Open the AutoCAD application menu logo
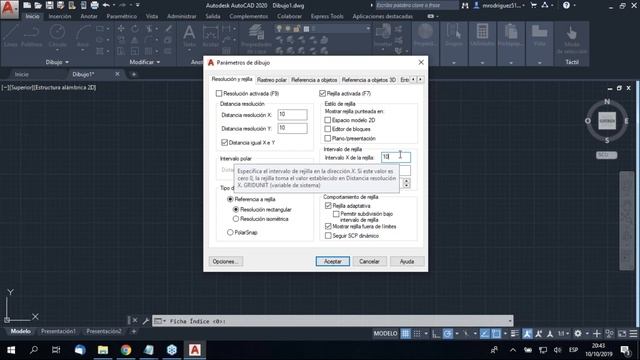The width and height of the screenshot is (640, 360). [9, 9]
